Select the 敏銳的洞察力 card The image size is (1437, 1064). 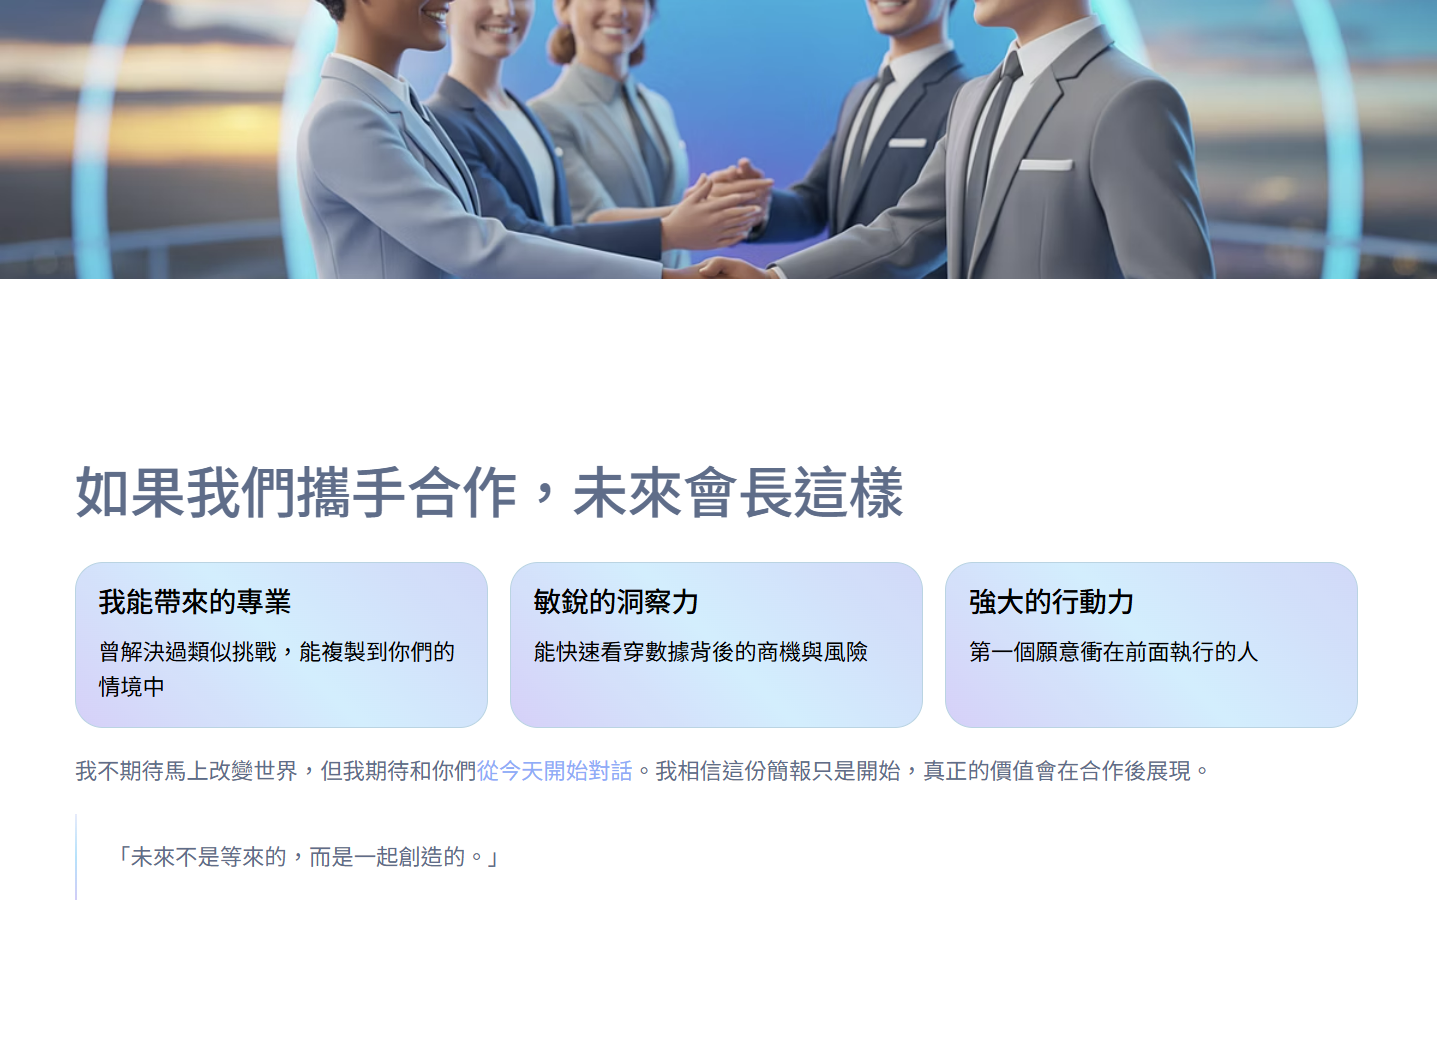click(716, 645)
